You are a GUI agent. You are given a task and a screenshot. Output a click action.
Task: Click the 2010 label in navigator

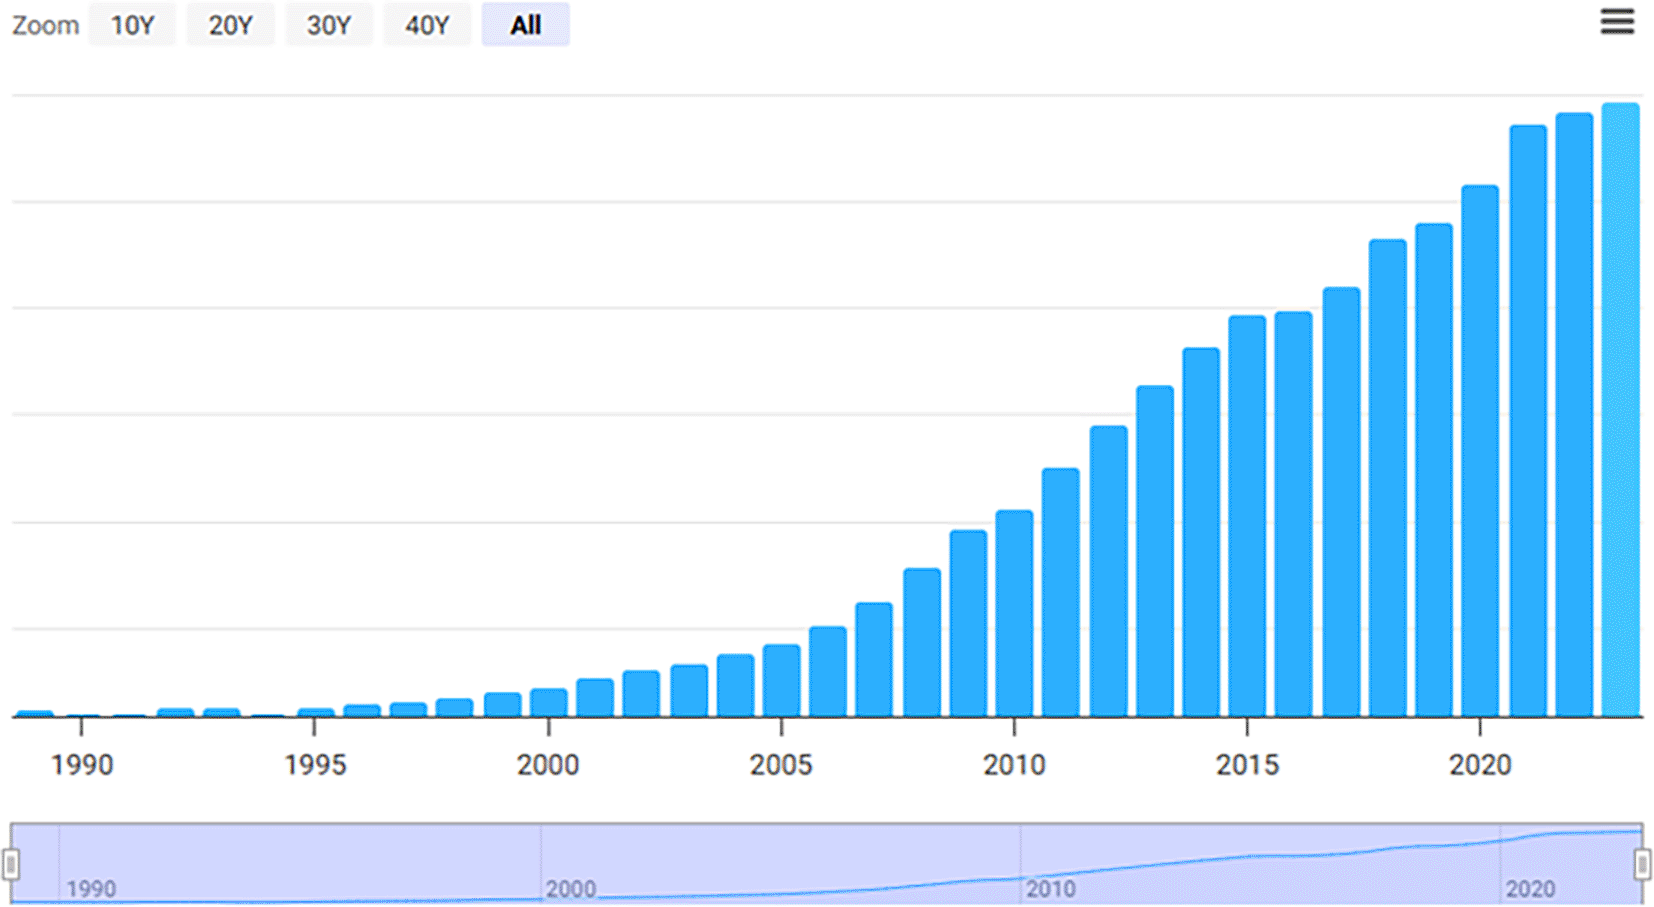(1050, 888)
